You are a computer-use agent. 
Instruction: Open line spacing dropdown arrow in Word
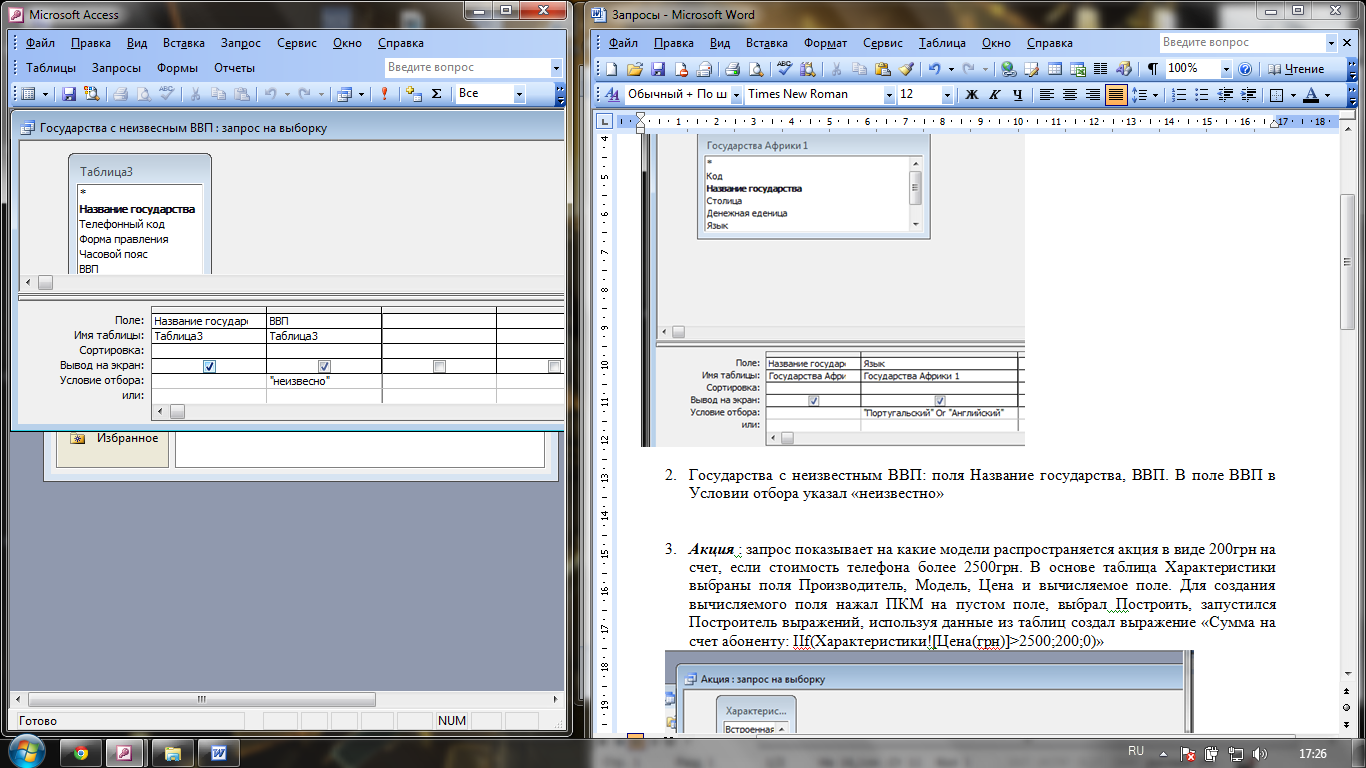click(x=1157, y=95)
